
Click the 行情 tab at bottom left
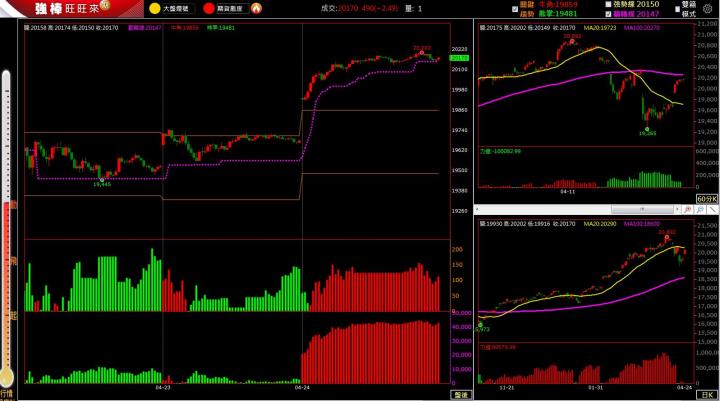tap(6, 393)
